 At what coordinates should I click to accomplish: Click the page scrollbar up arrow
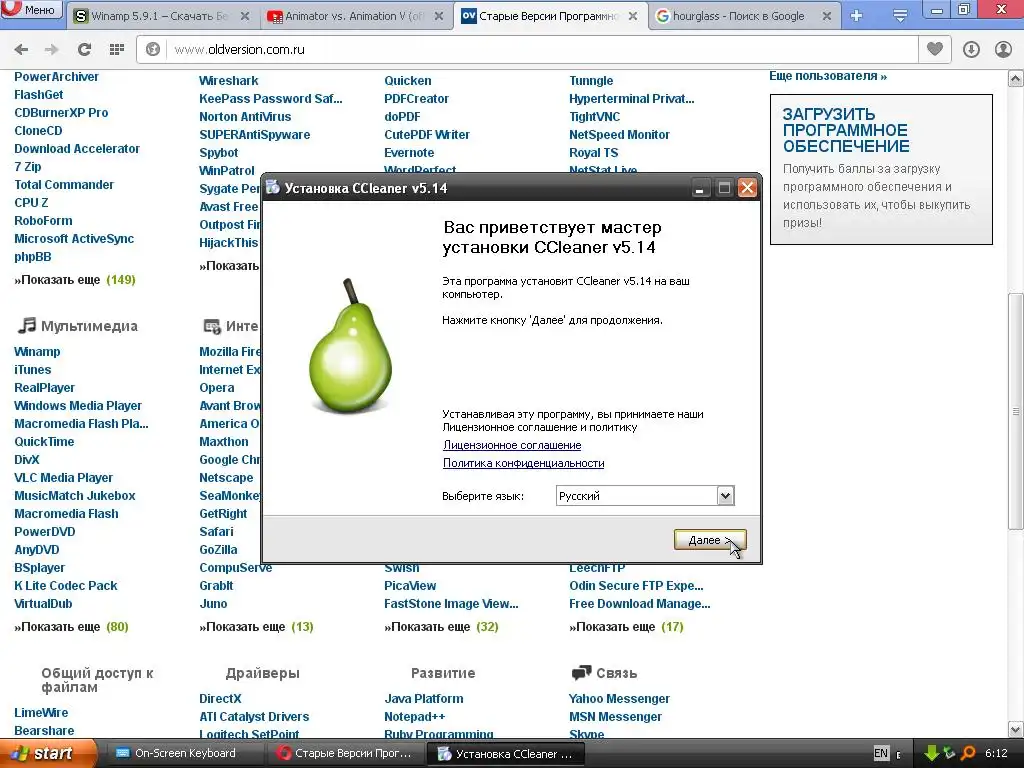click(x=1016, y=79)
